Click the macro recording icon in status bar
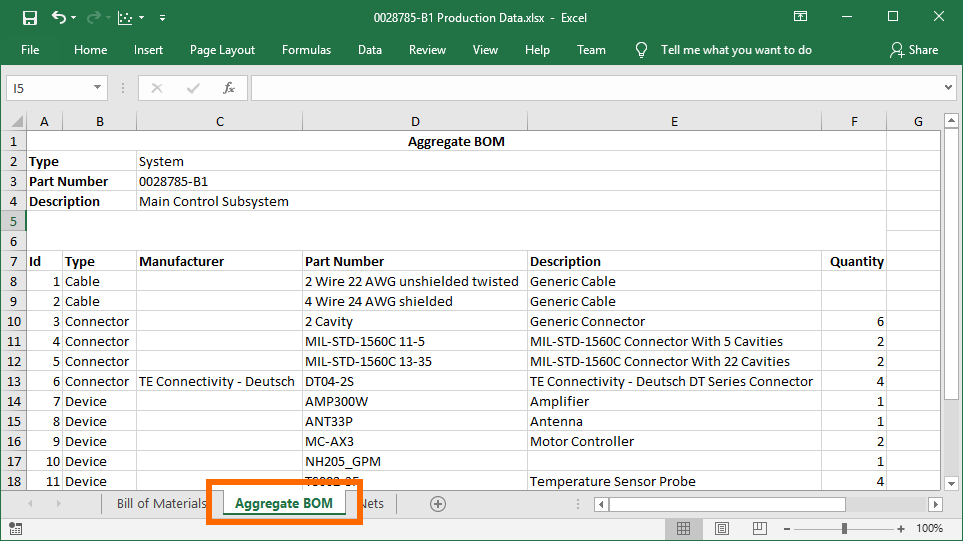963x541 pixels. point(16,528)
